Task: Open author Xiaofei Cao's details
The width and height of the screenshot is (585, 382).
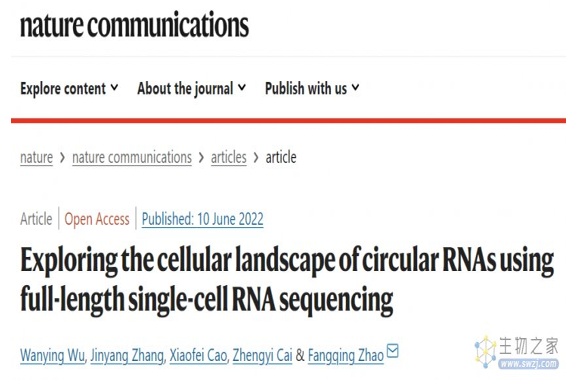Action: (198, 356)
